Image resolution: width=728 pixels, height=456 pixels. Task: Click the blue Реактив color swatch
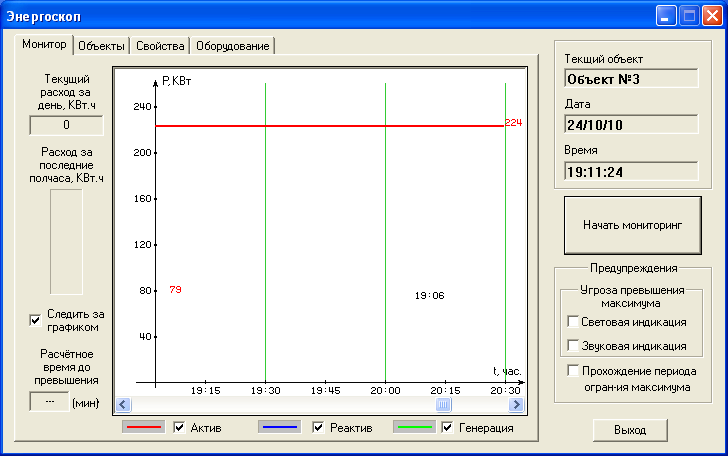point(279,428)
